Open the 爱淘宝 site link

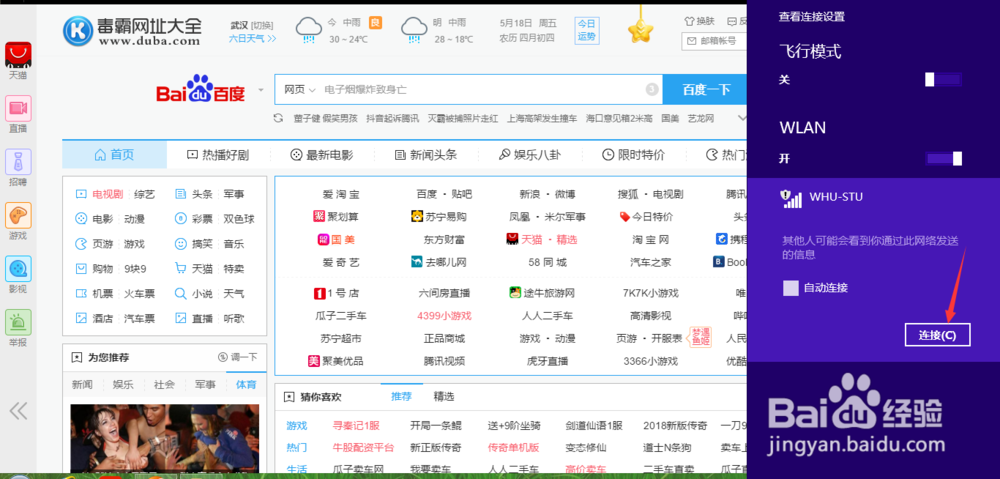(x=341, y=195)
